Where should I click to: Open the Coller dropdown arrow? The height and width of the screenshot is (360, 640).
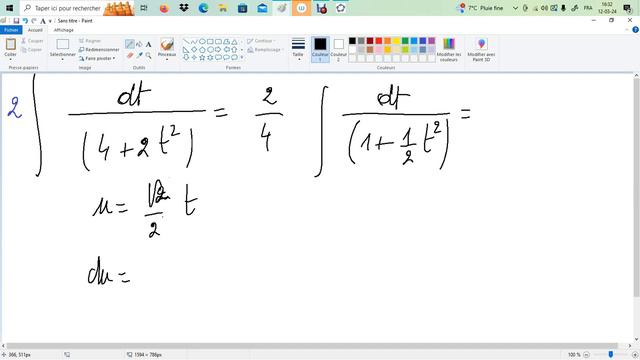11,60
